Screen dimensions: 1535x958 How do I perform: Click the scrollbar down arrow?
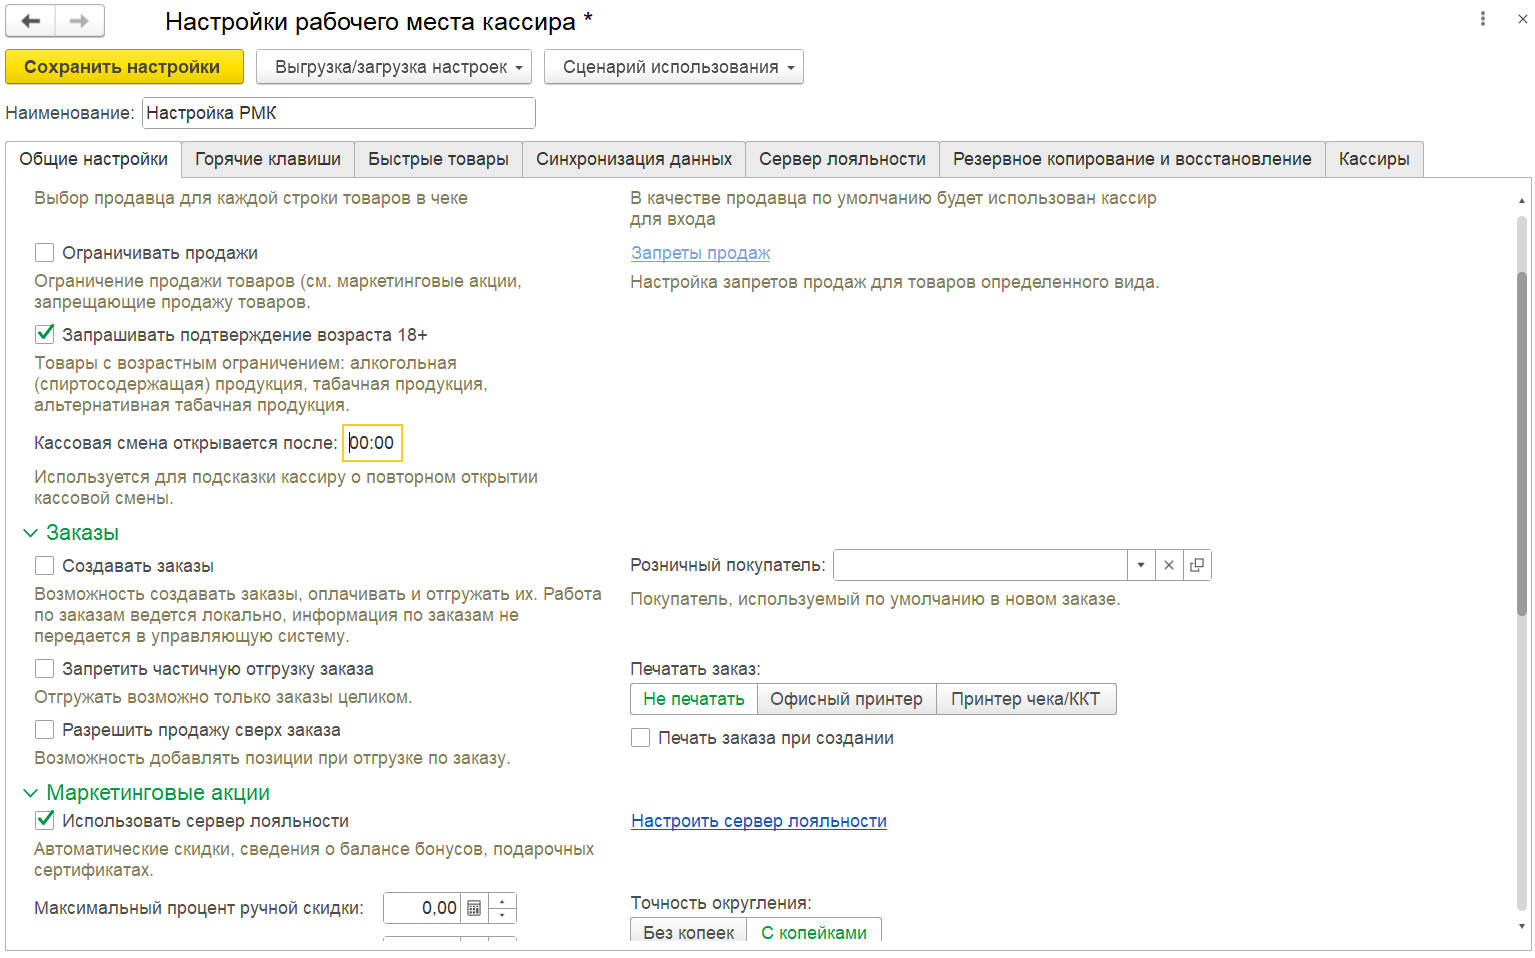pos(1522,927)
